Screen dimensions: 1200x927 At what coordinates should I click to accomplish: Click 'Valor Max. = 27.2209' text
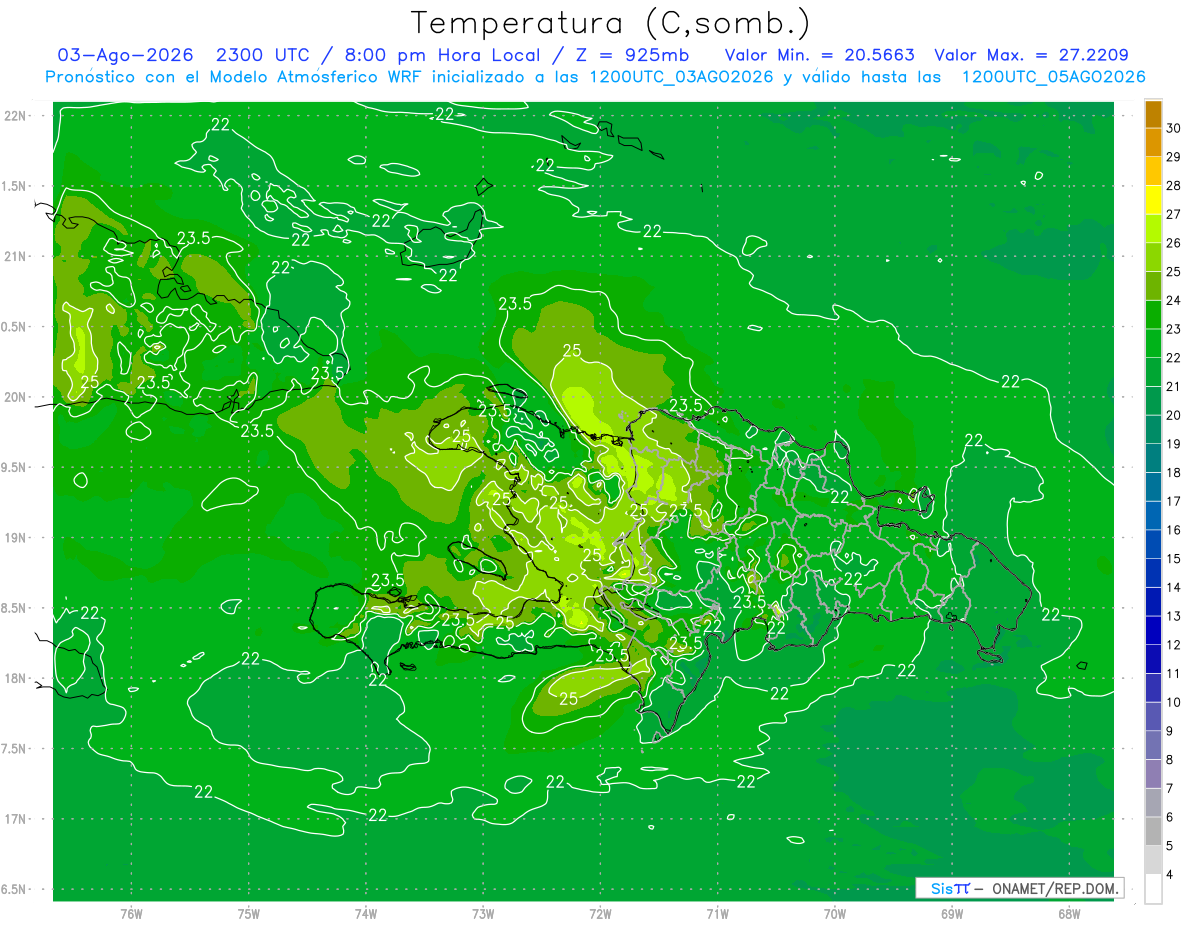pos(1031,55)
